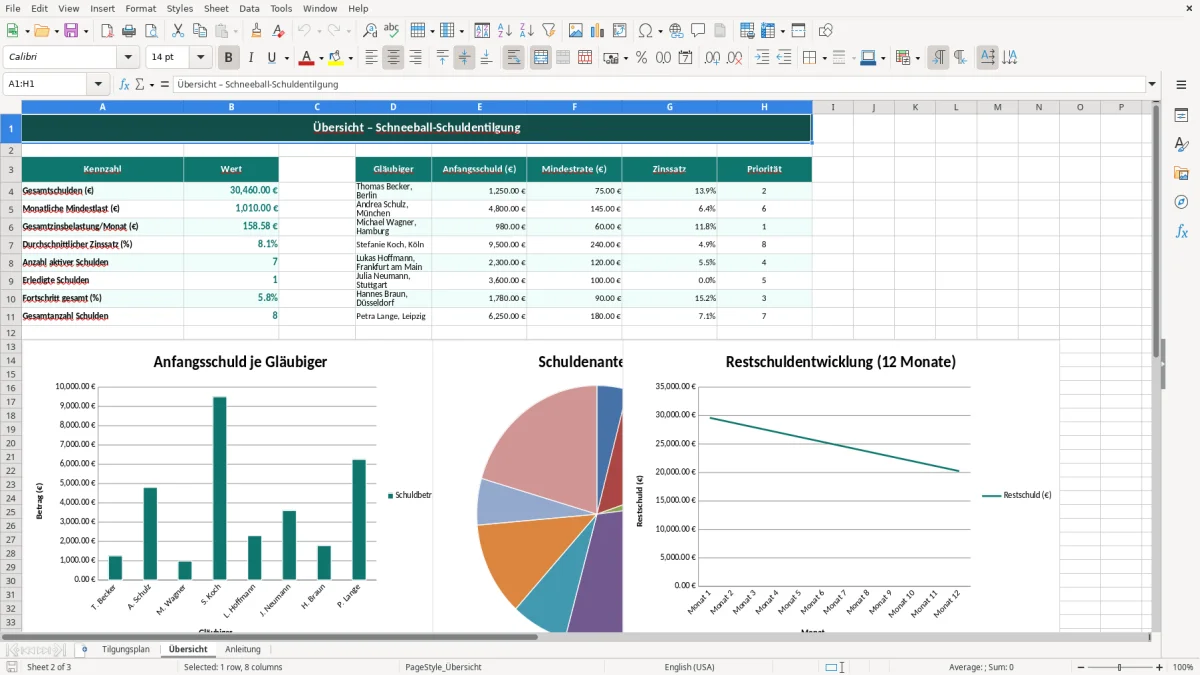Open the sidebar Properties panel icon

(1181, 116)
